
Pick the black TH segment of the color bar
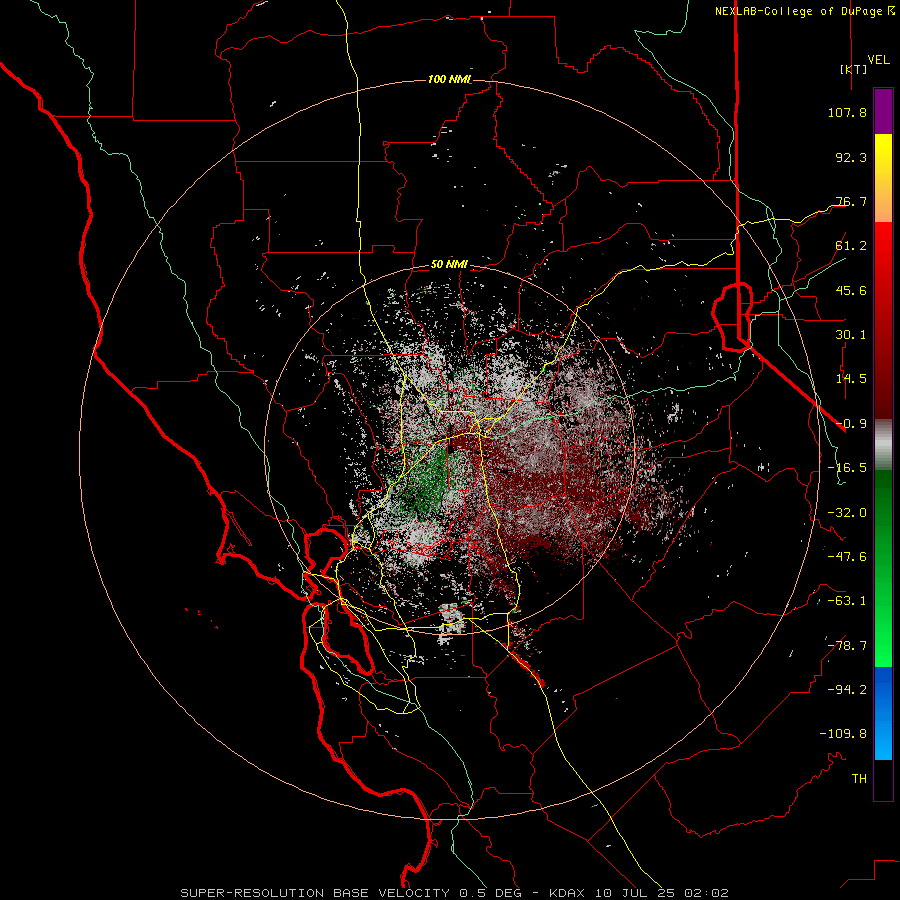pos(883,780)
